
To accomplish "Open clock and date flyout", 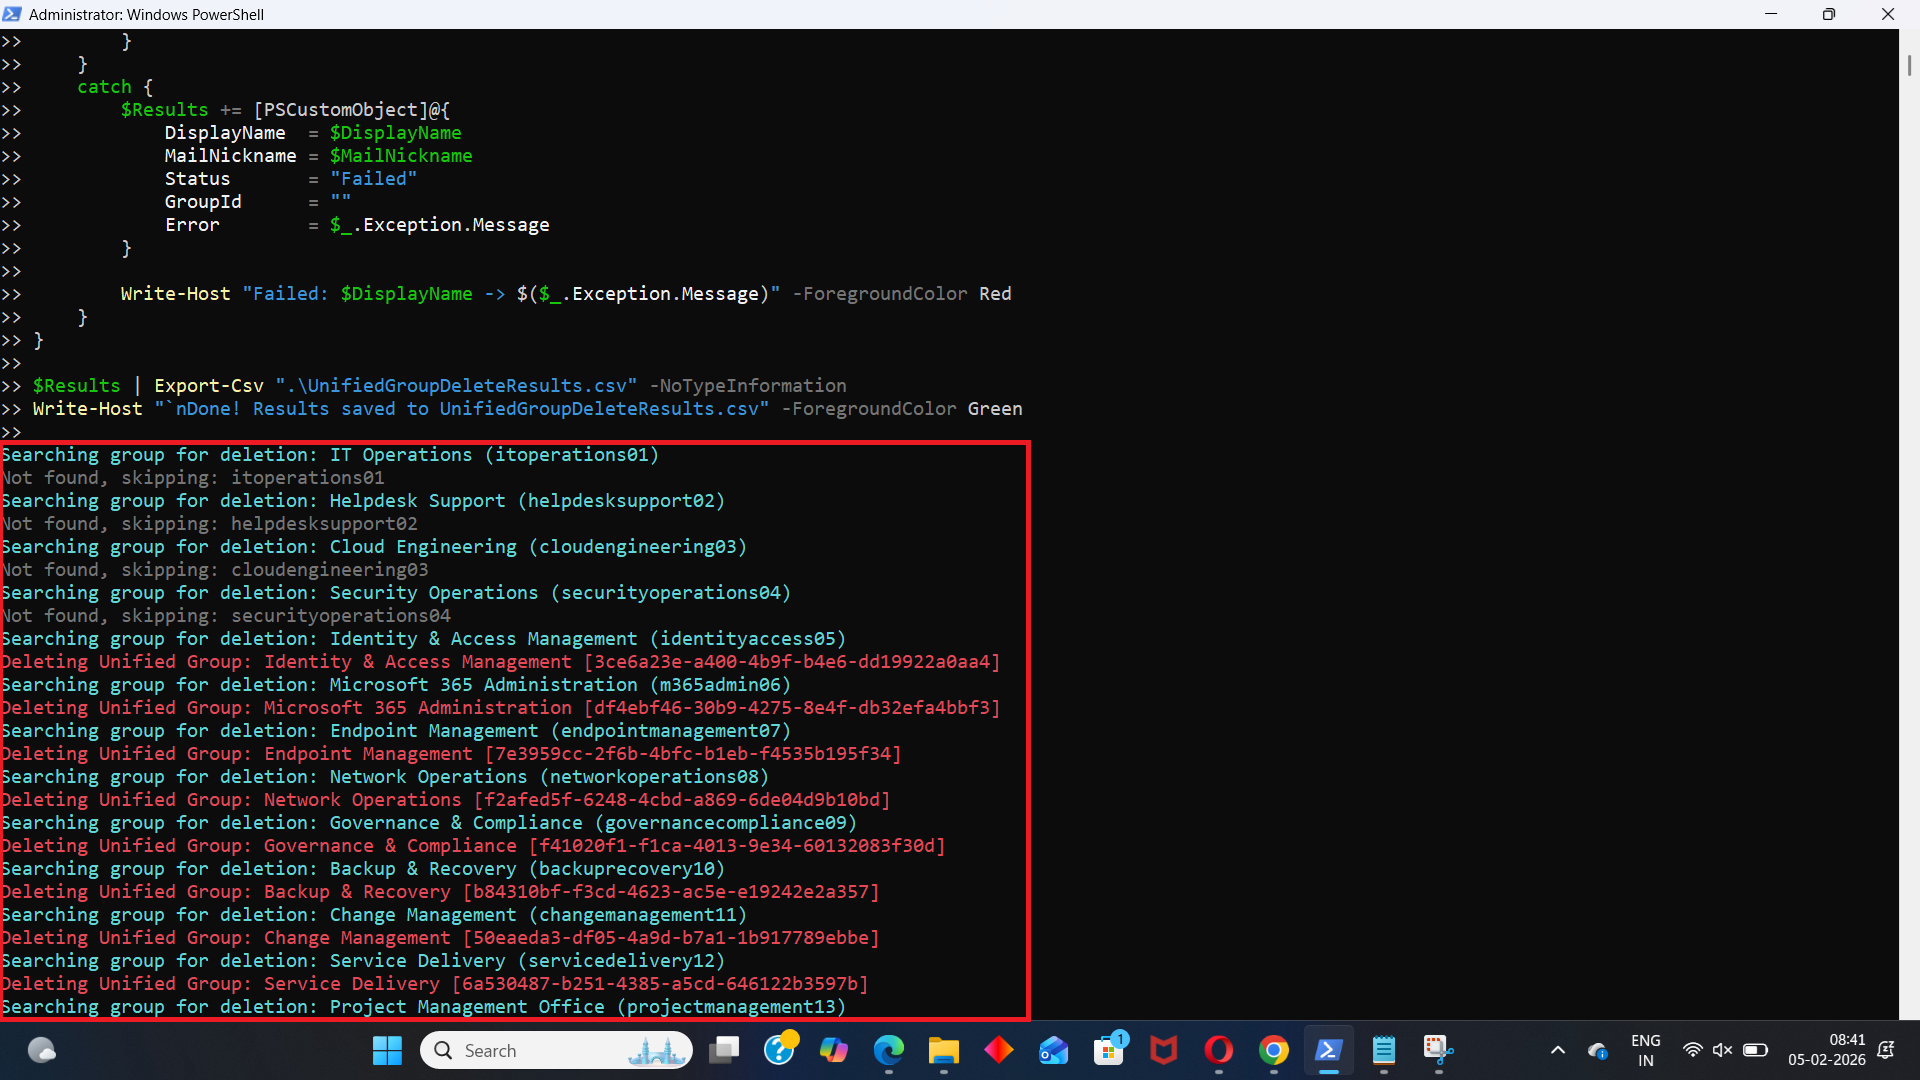I will pos(1826,1050).
